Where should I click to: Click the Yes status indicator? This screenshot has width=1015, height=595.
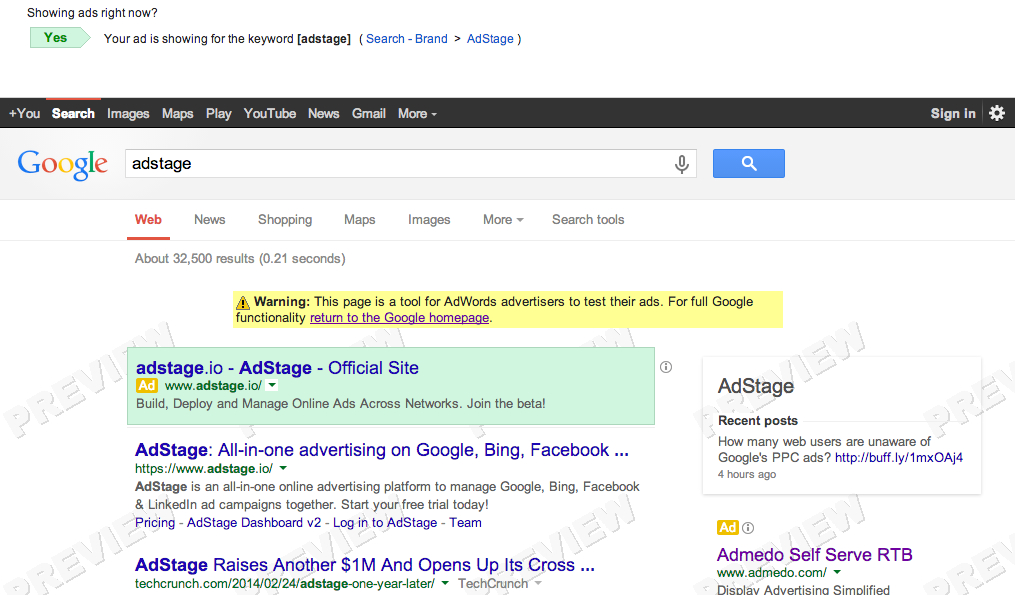click(60, 38)
